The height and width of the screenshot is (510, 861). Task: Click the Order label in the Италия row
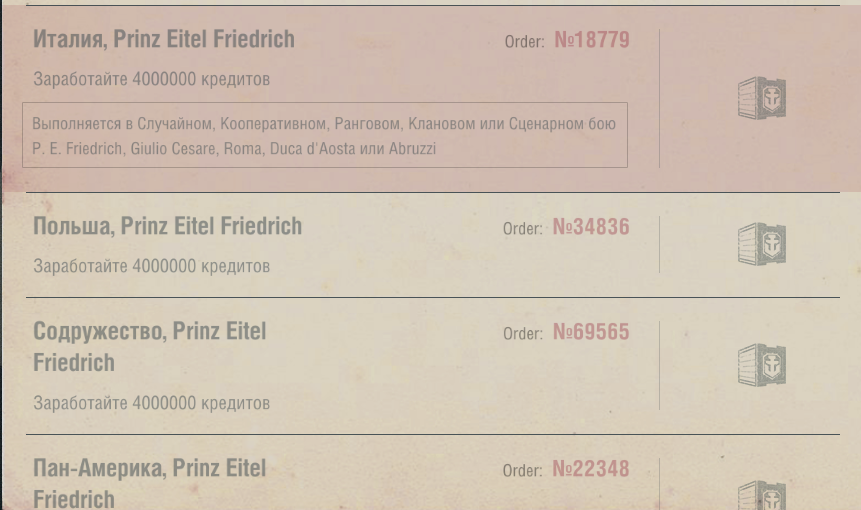[524, 42]
